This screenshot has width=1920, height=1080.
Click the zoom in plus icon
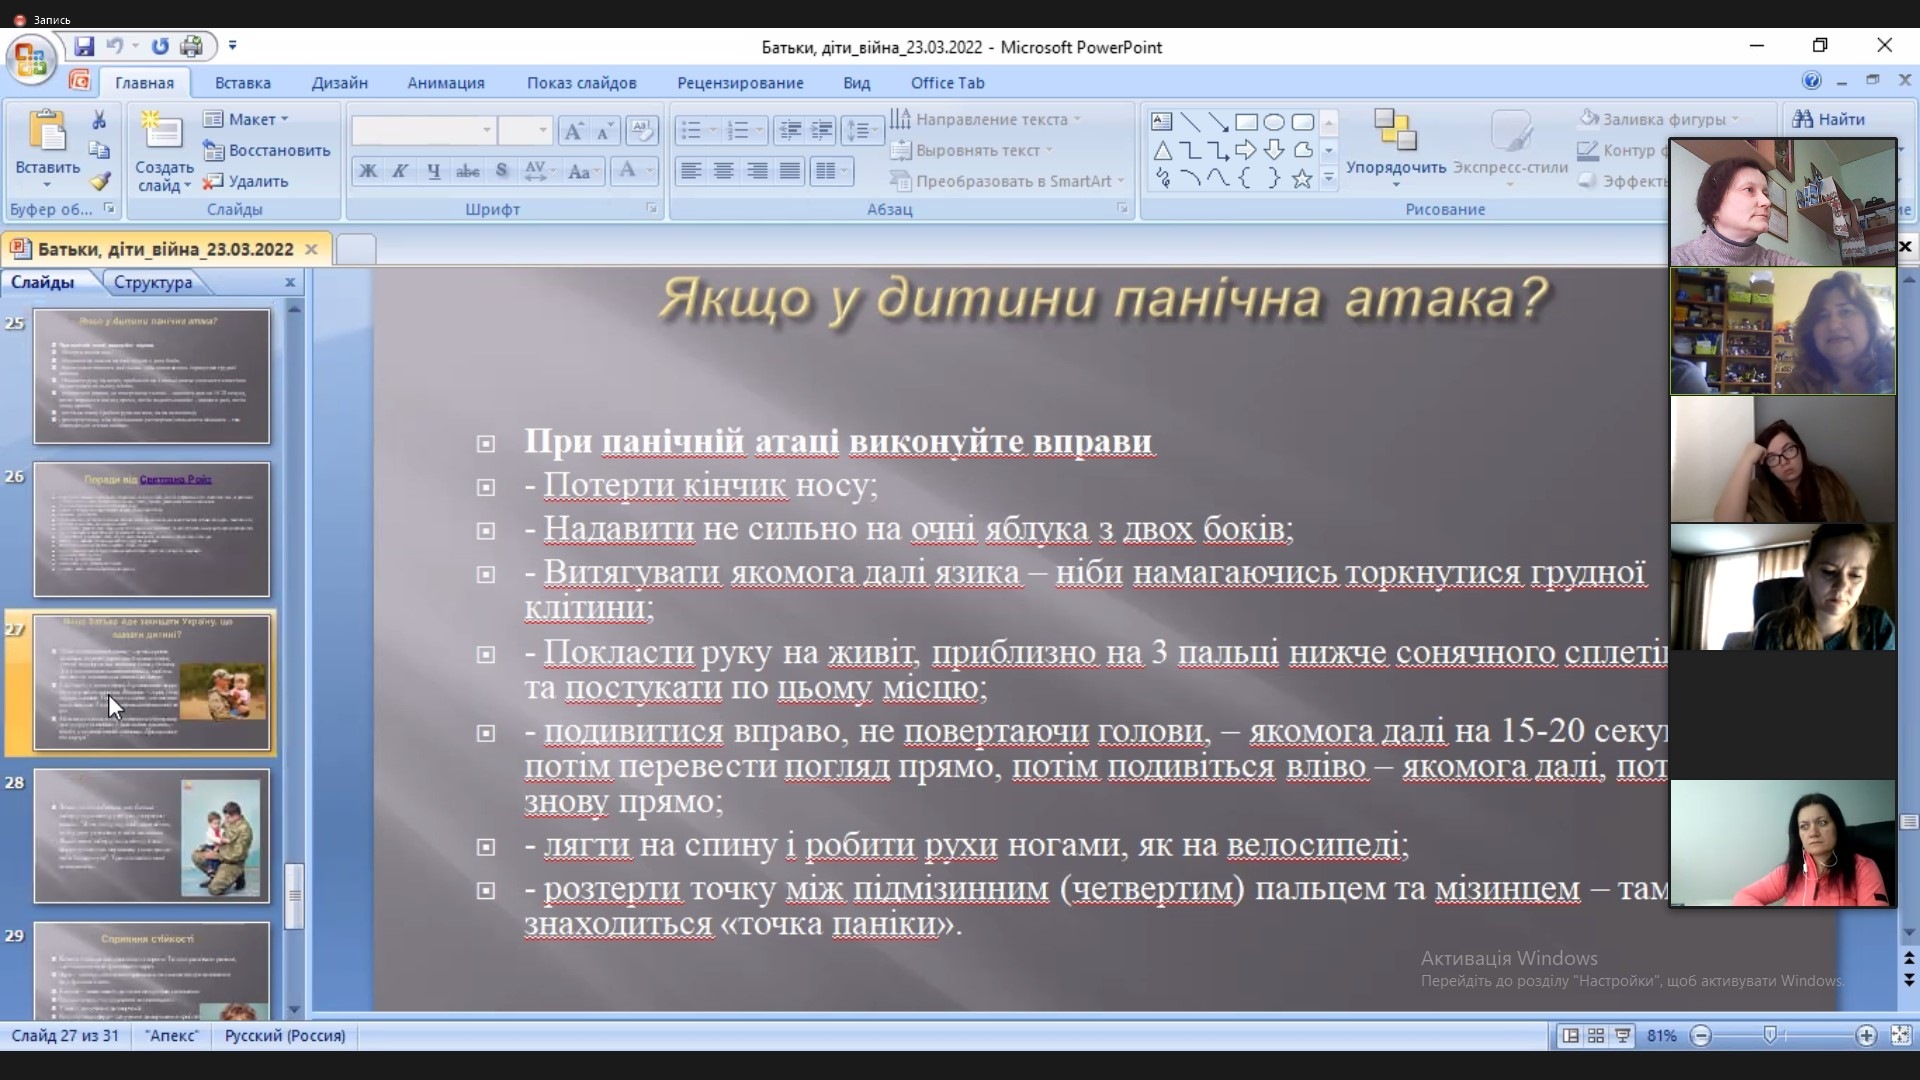pos(1866,1036)
